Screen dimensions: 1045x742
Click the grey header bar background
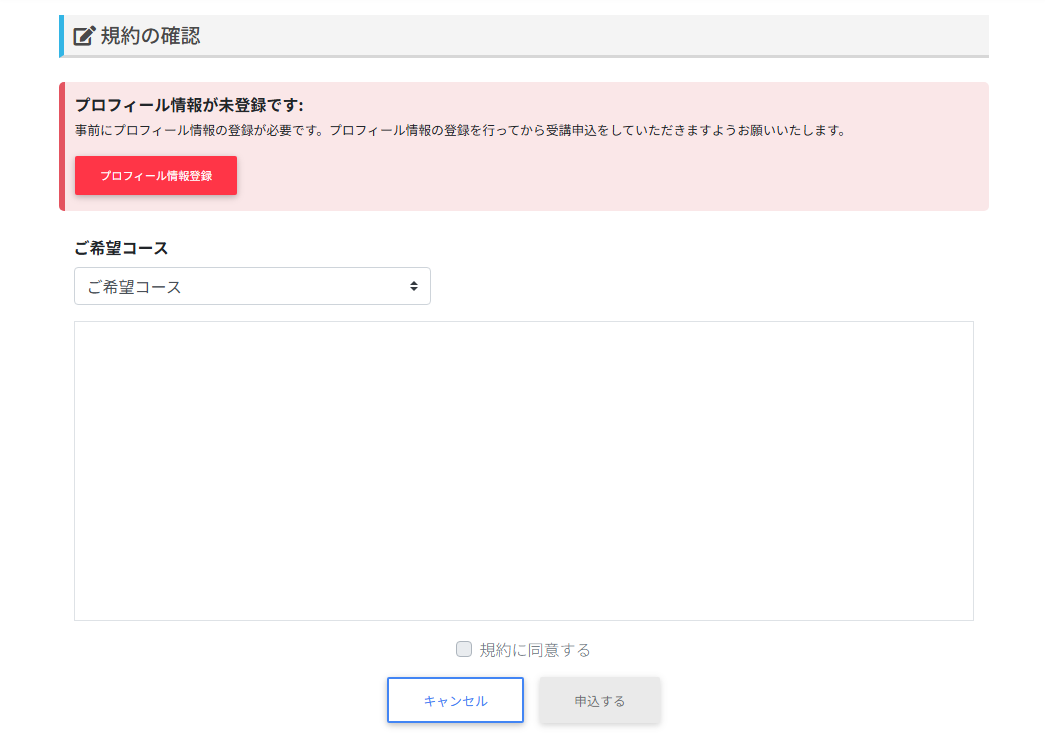pos(600,36)
